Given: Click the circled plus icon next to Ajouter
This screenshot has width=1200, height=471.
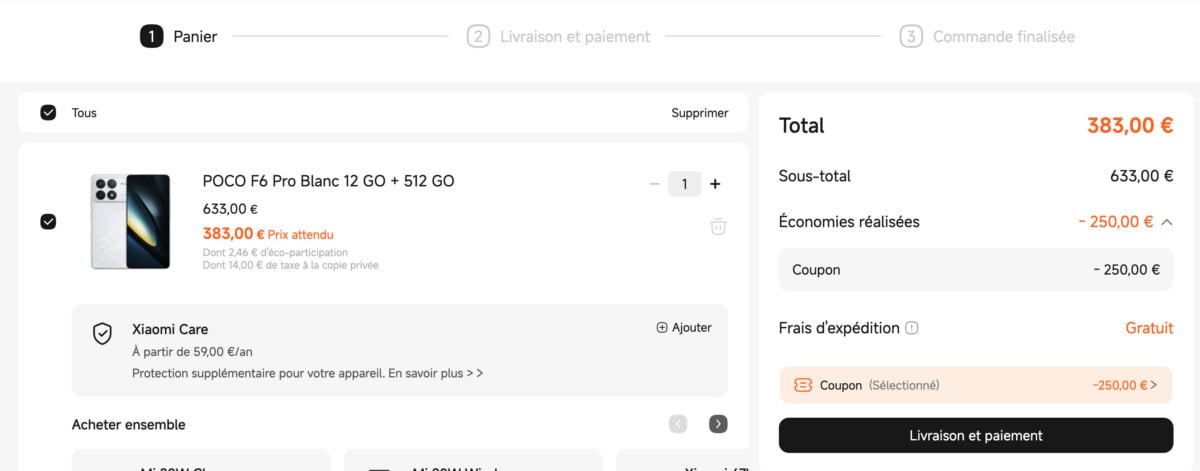Looking at the screenshot, I should coord(661,327).
